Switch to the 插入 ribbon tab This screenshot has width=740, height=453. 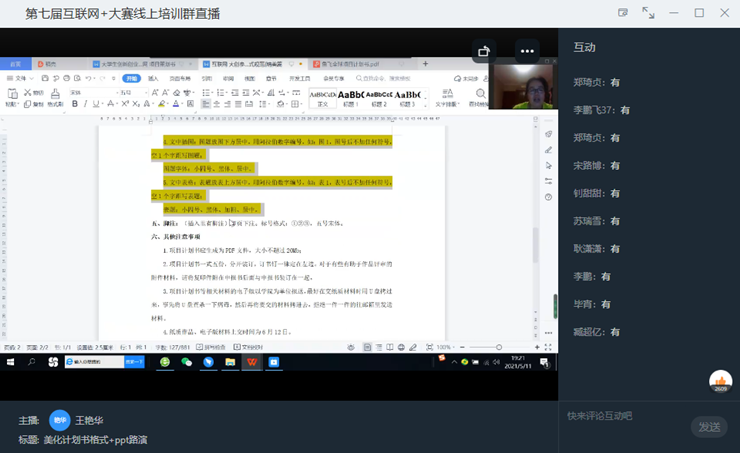click(154, 78)
